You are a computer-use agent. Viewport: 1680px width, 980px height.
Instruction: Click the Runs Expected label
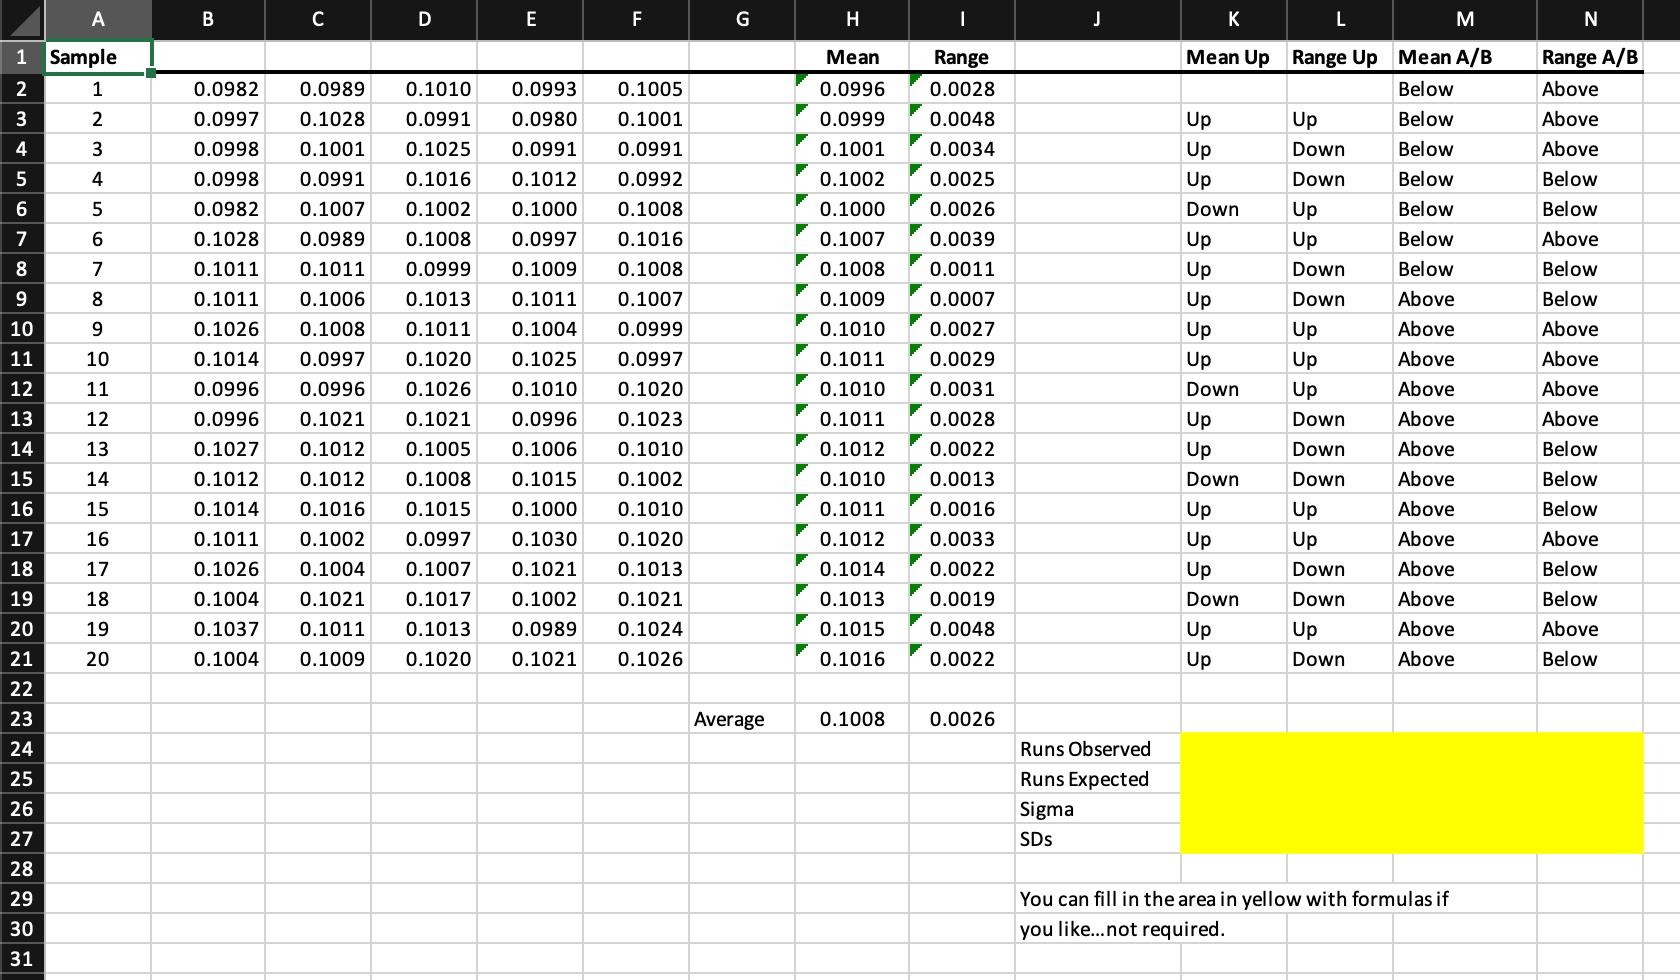1084,779
